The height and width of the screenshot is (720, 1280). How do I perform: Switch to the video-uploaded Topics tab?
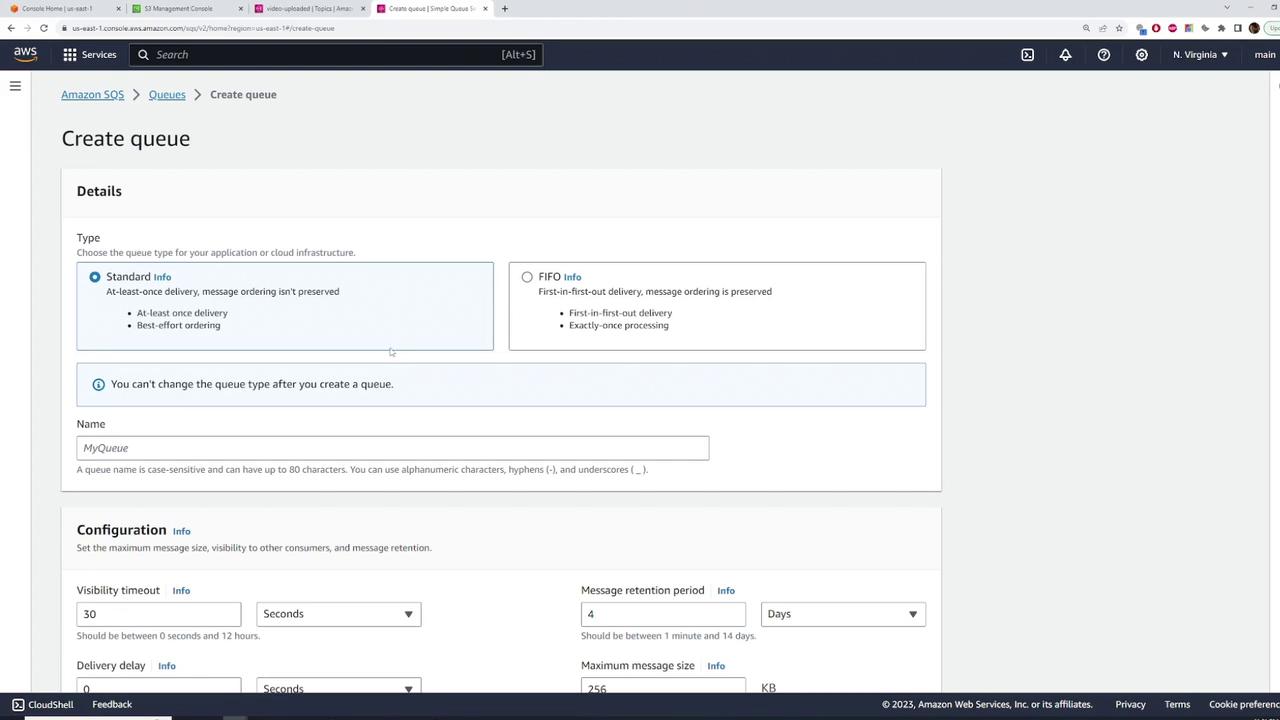click(x=308, y=9)
